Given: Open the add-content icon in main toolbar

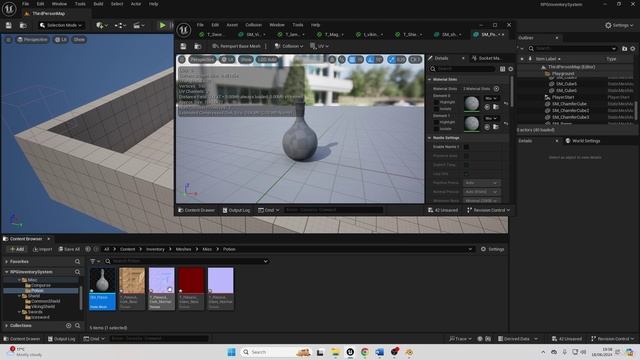Looking at the screenshot, I should (x=102, y=25).
